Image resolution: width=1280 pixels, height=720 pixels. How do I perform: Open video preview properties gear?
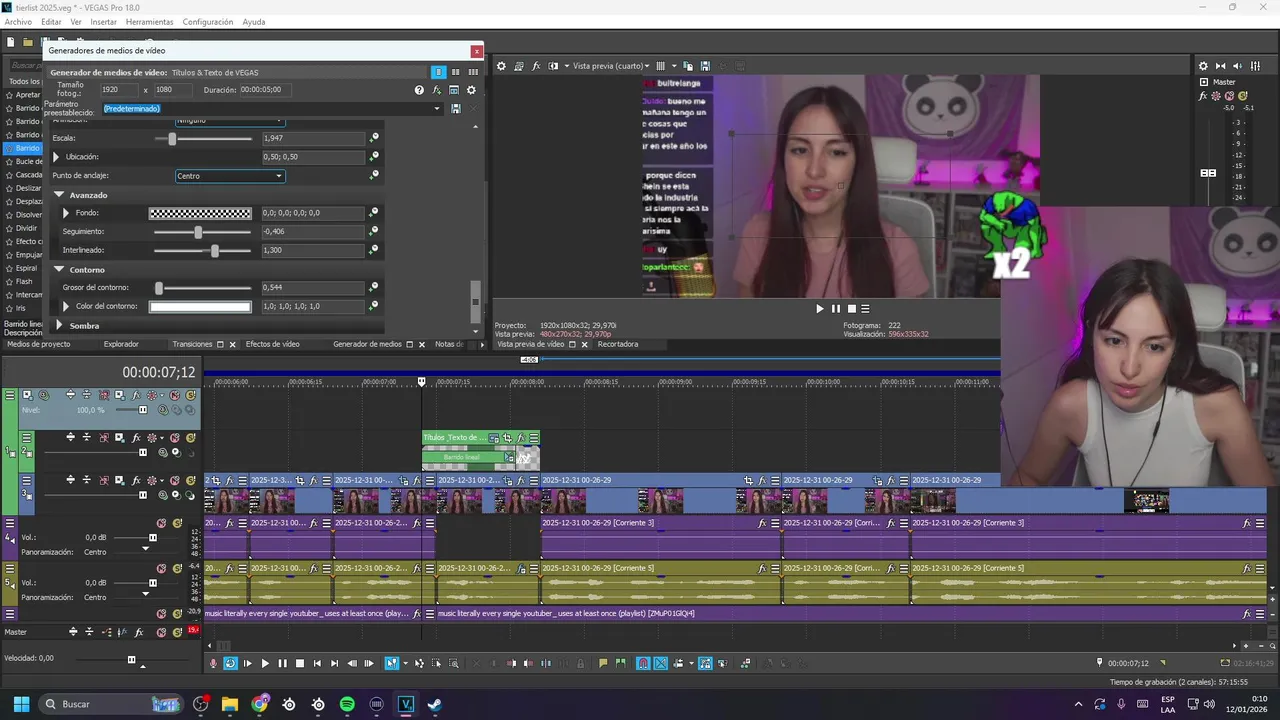click(502, 66)
